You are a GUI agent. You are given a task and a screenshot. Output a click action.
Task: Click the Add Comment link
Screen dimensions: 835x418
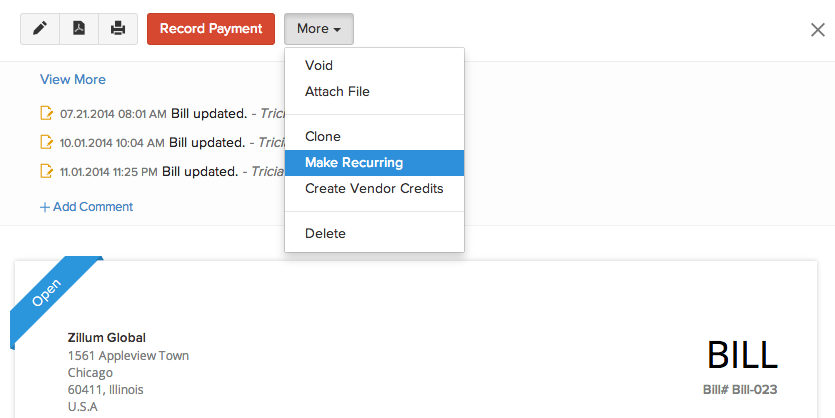[x=87, y=207]
